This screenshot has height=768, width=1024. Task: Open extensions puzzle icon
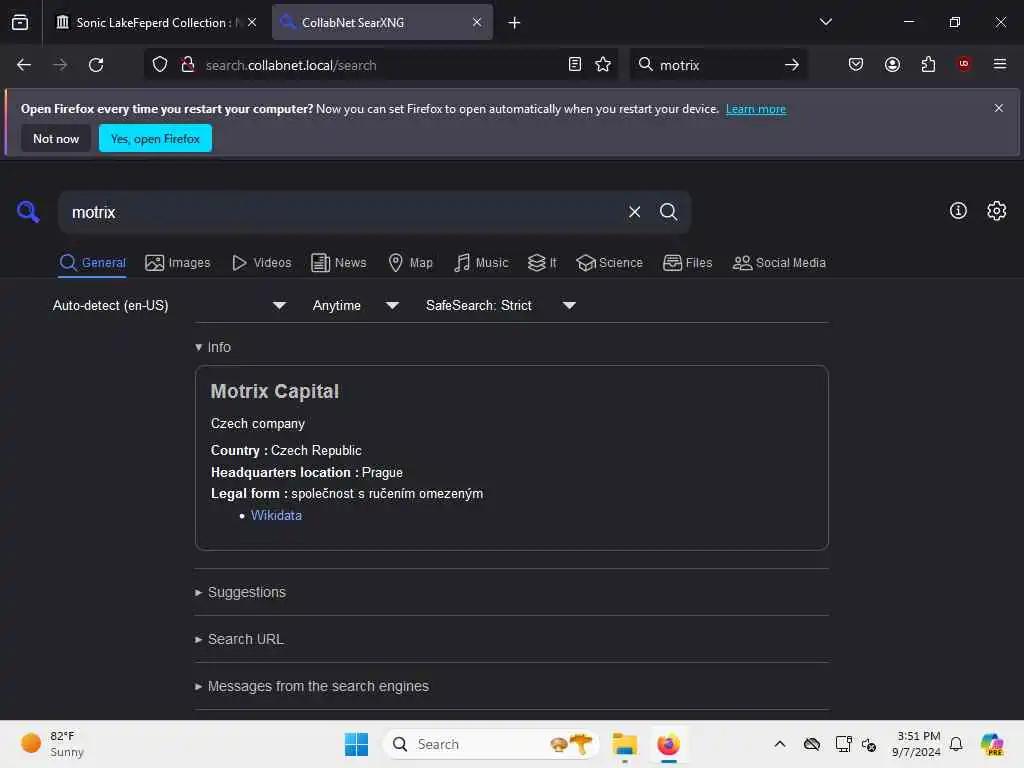[928, 64]
